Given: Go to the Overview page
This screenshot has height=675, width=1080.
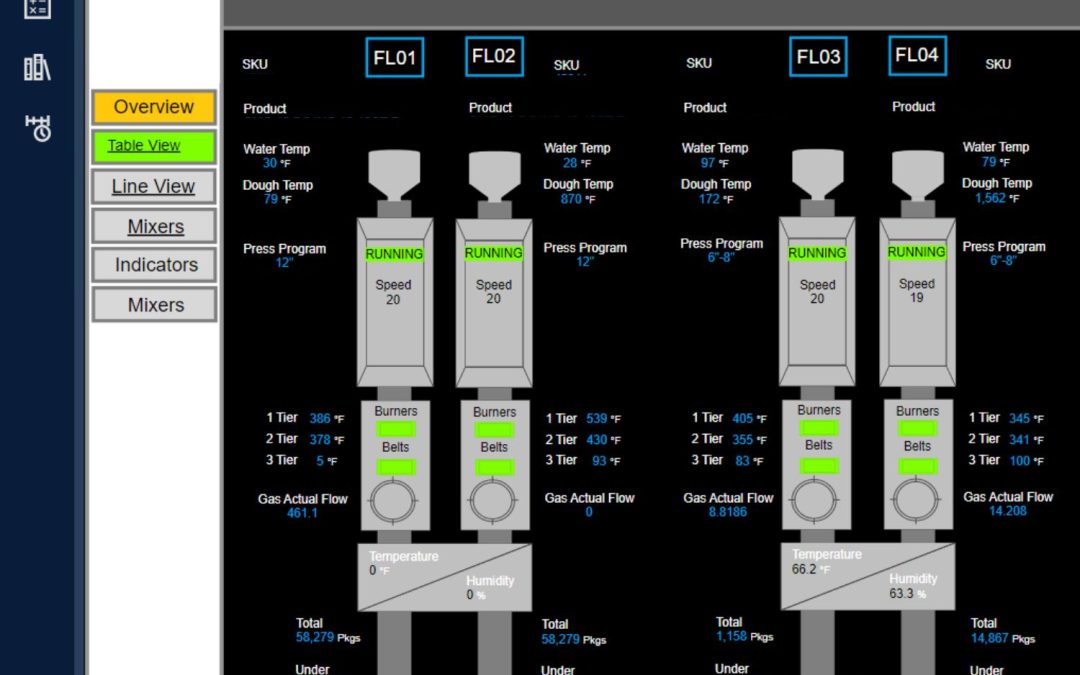Looking at the screenshot, I should pos(154,107).
